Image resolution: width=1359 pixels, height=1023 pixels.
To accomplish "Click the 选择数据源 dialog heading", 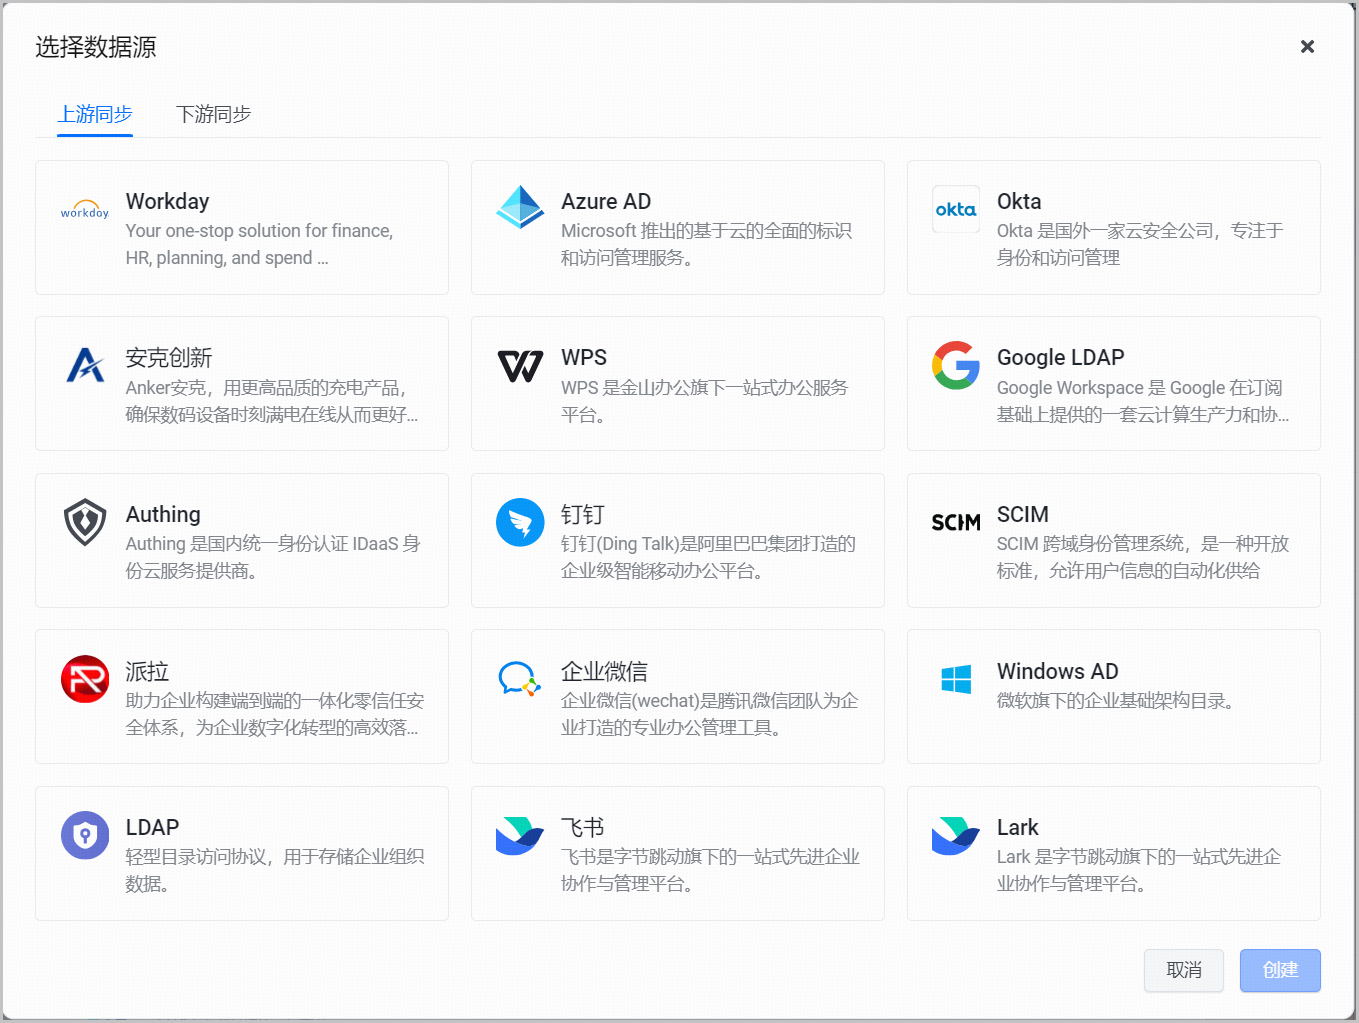I will (x=96, y=47).
